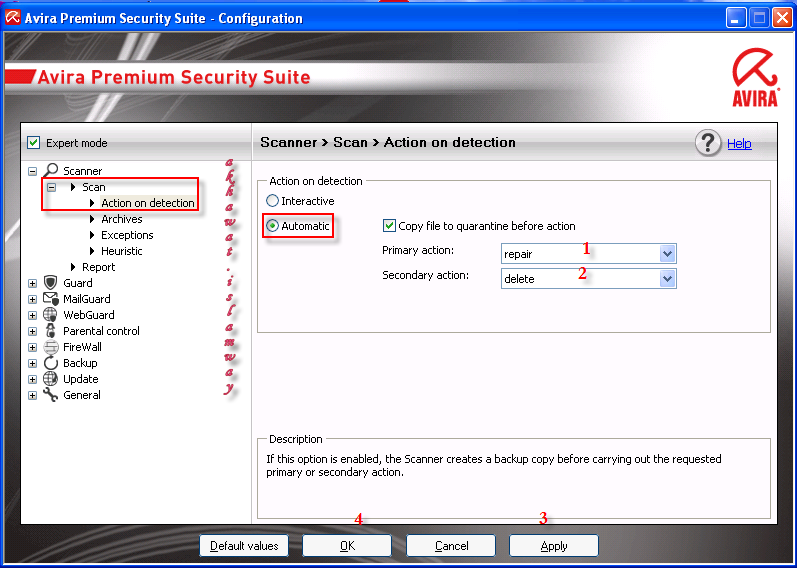Screen dimensions: 797x568
Task: Click the Apply button
Action: click(554, 546)
